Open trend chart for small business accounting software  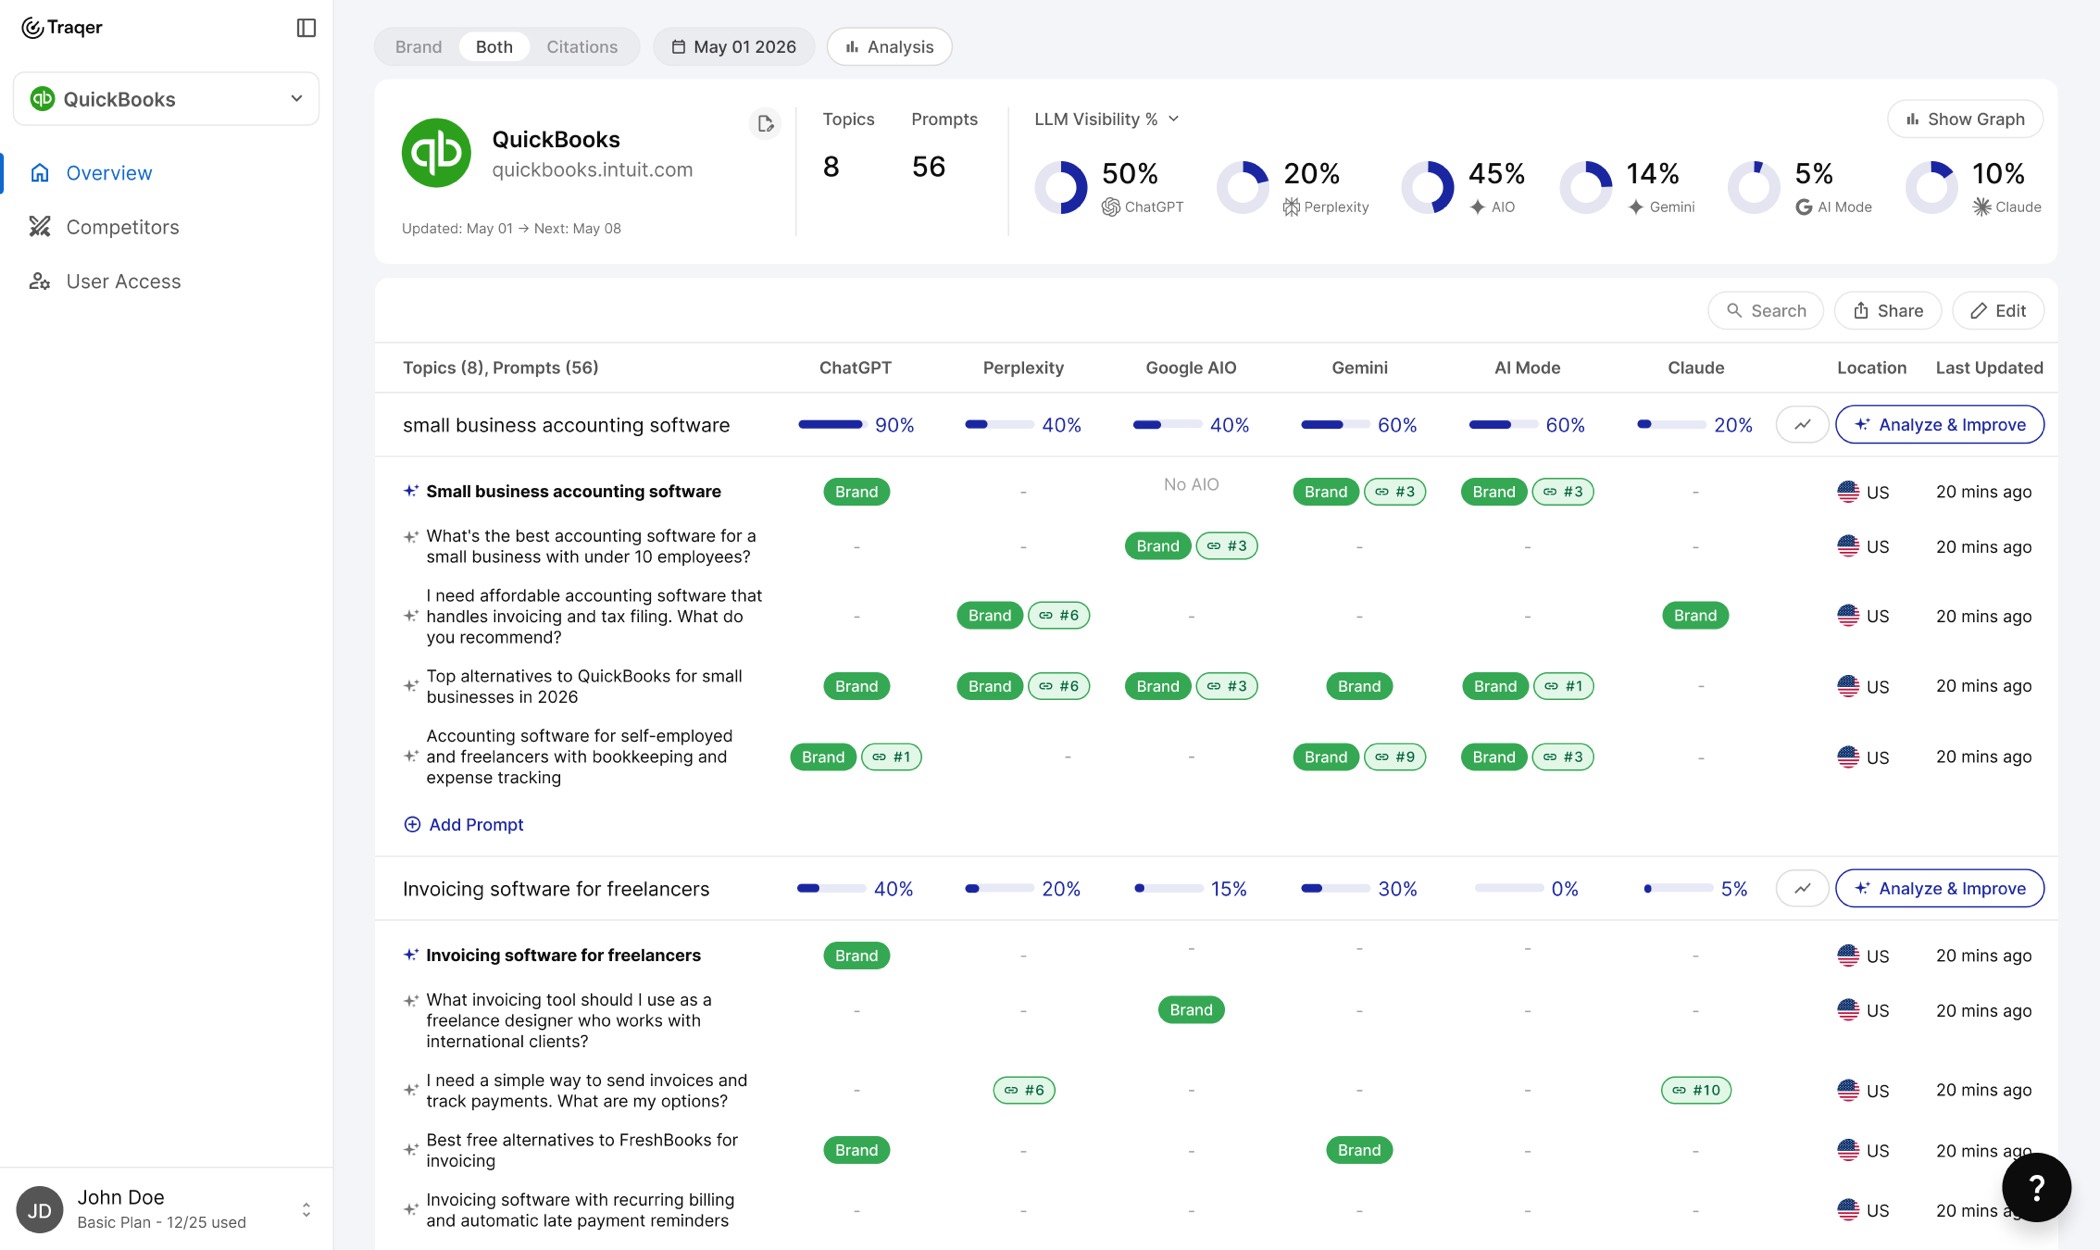pyautogui.click(x=1802, y=424)
